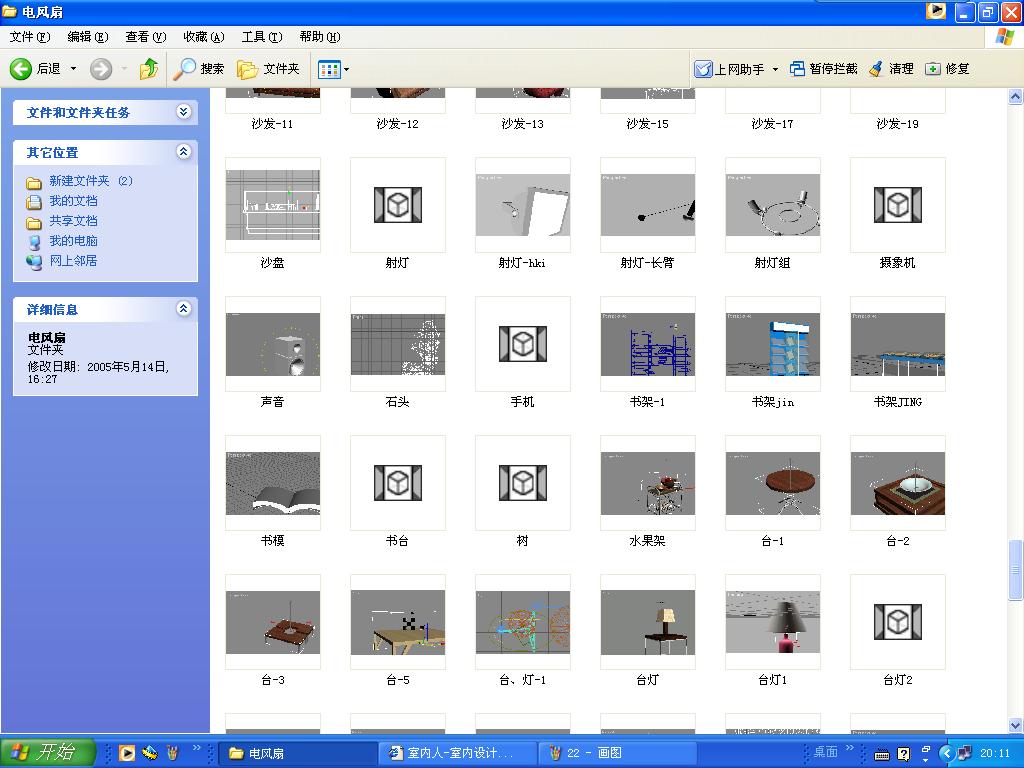Click the vertical scrollbar thumb

point(1015,569)
